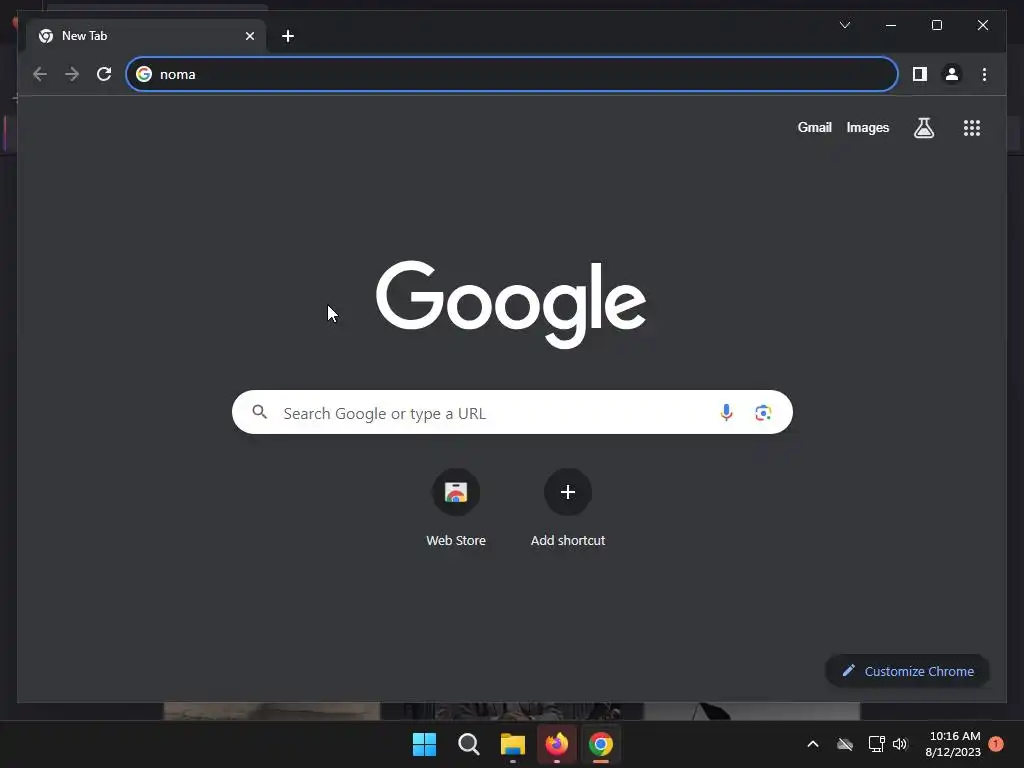Open a new tab with plus button
Screen dimensions: 1024x768
click(x=288, y=36)
